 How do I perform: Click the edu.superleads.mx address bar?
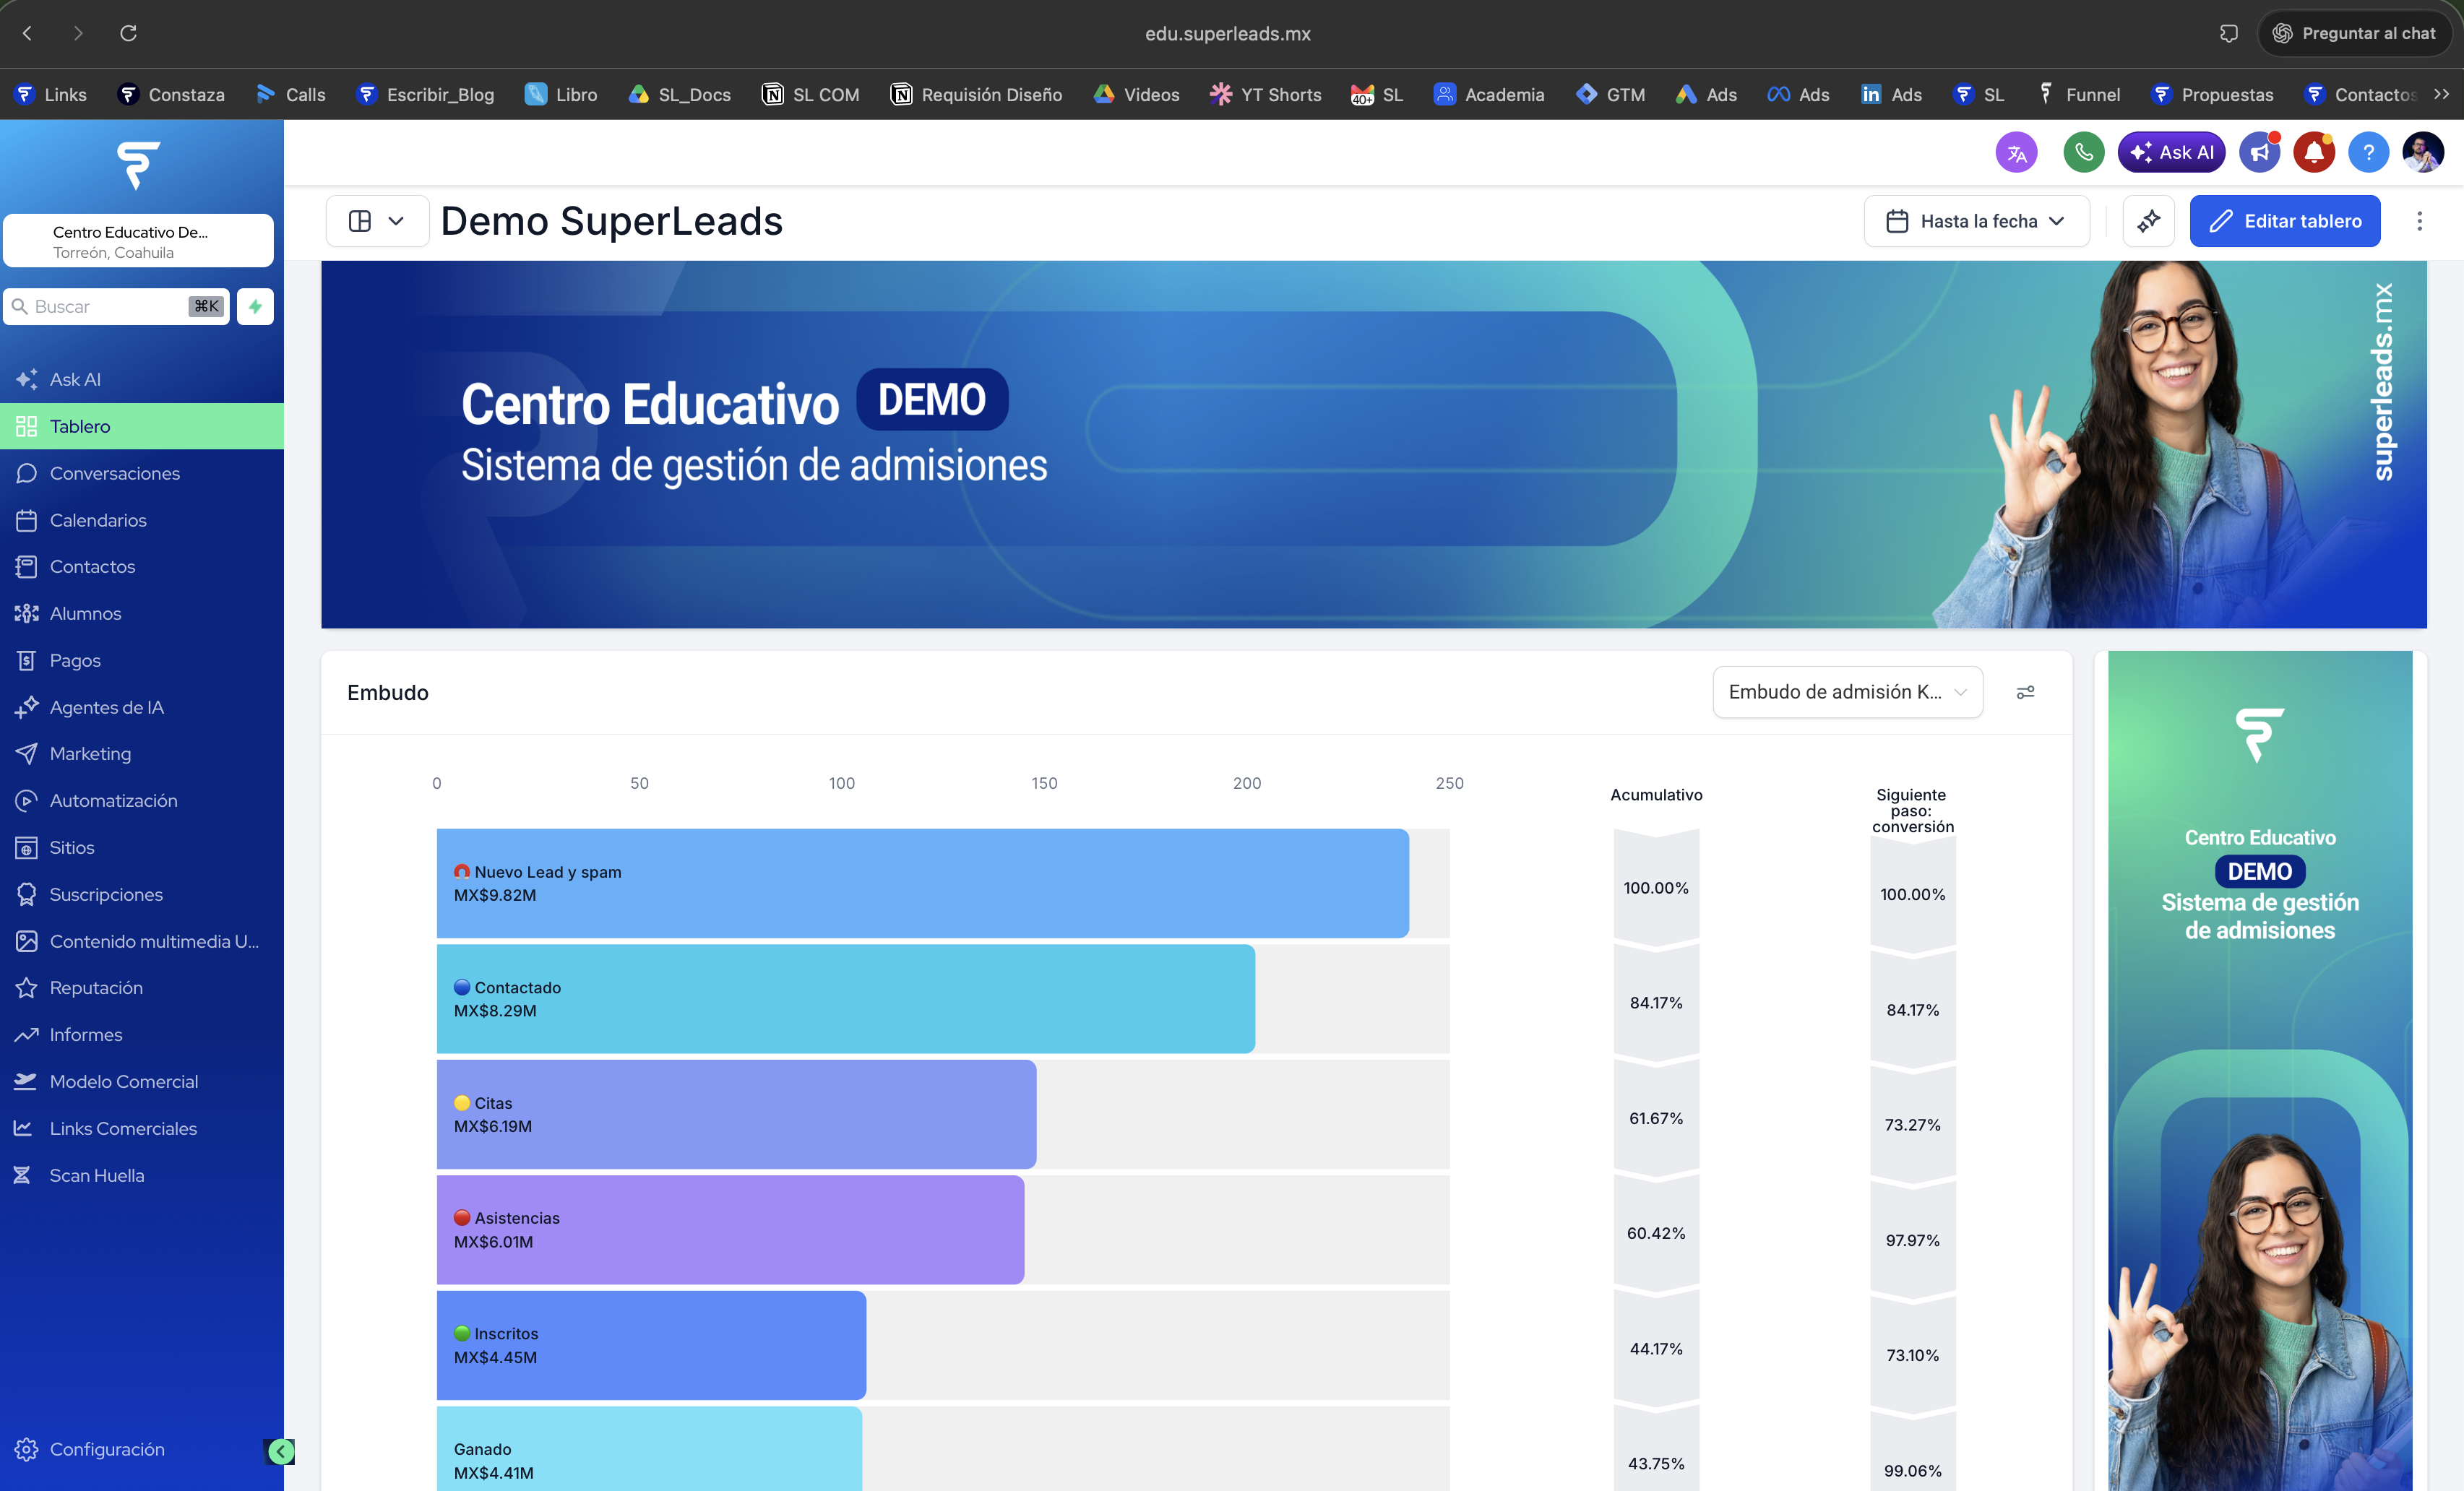coord(1227,33)
